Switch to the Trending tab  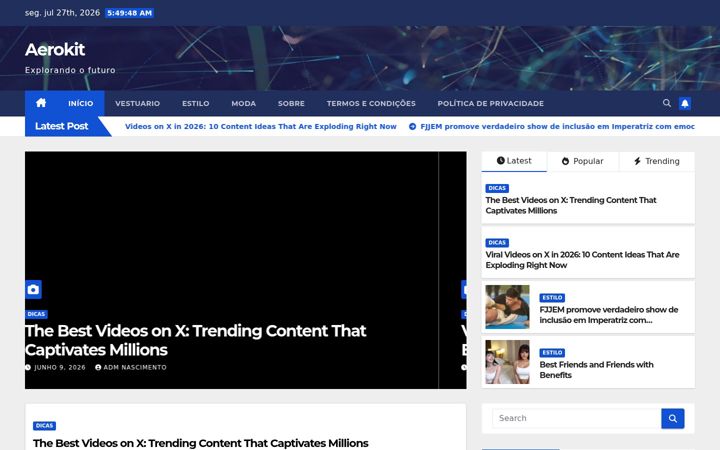point(657,161)
